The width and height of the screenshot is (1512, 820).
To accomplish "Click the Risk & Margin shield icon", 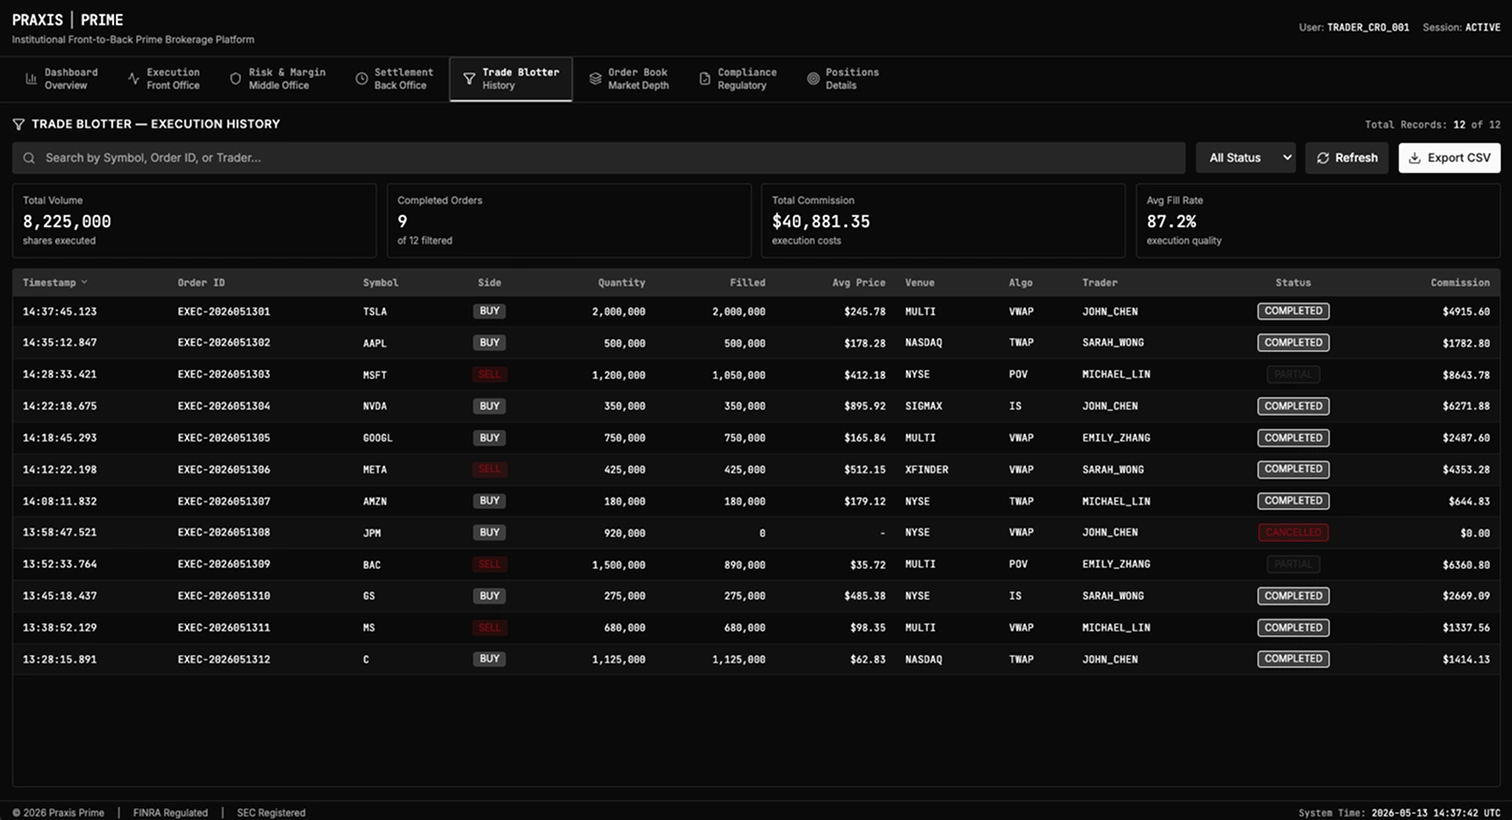I will pyautogui.click(x=235, y=79).
